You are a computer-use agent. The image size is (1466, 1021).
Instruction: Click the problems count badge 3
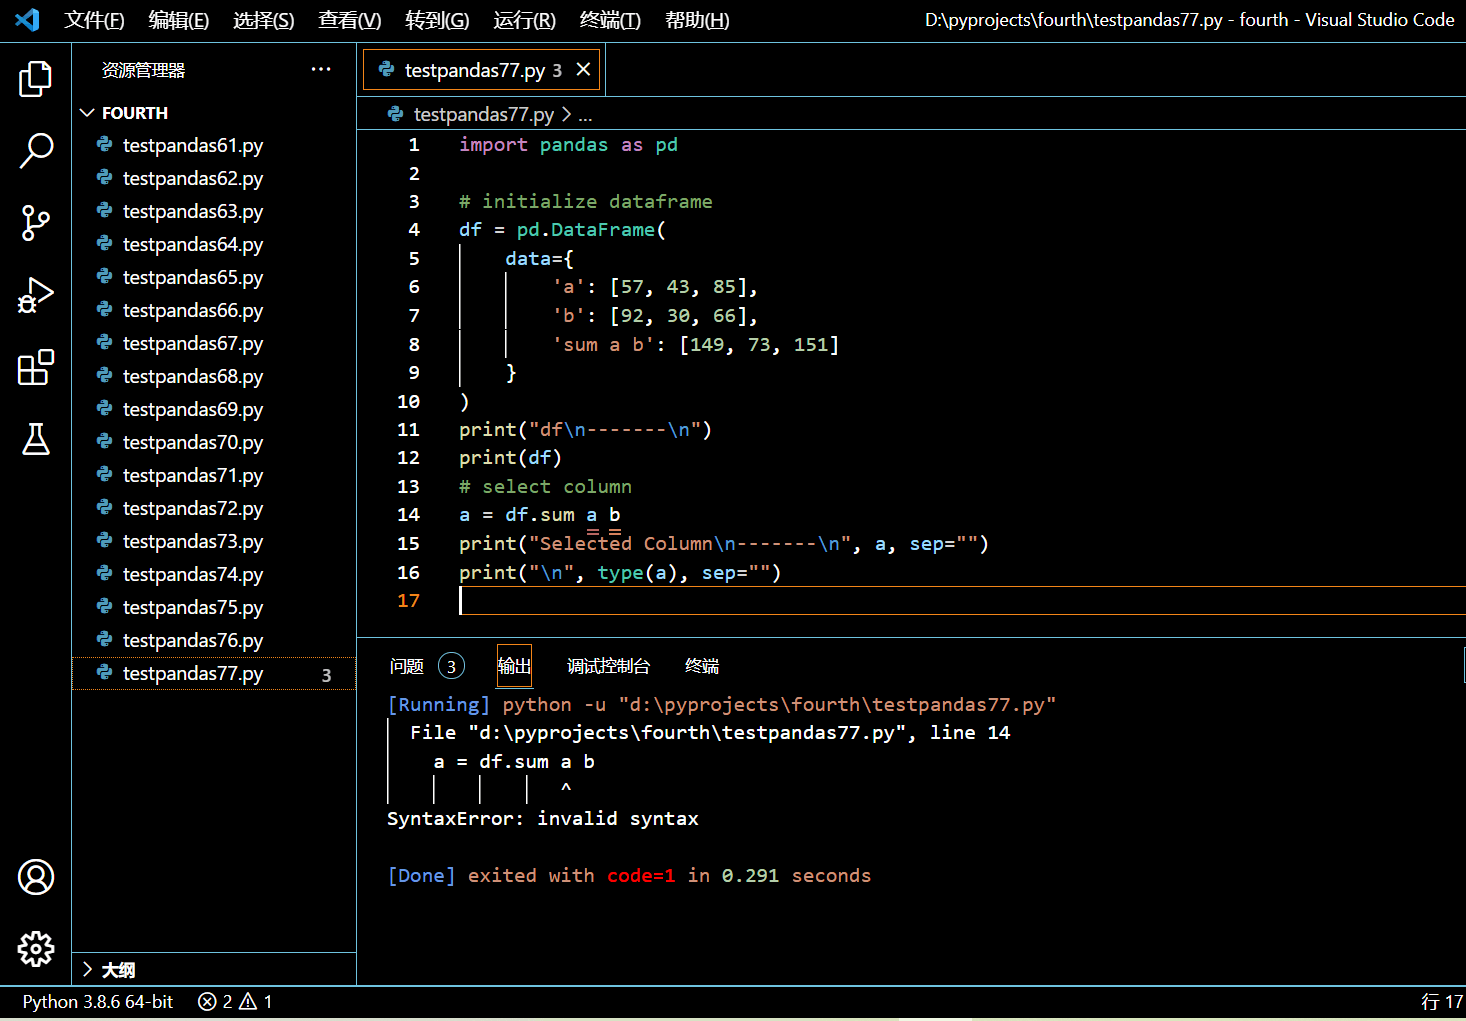coord(451,666)
